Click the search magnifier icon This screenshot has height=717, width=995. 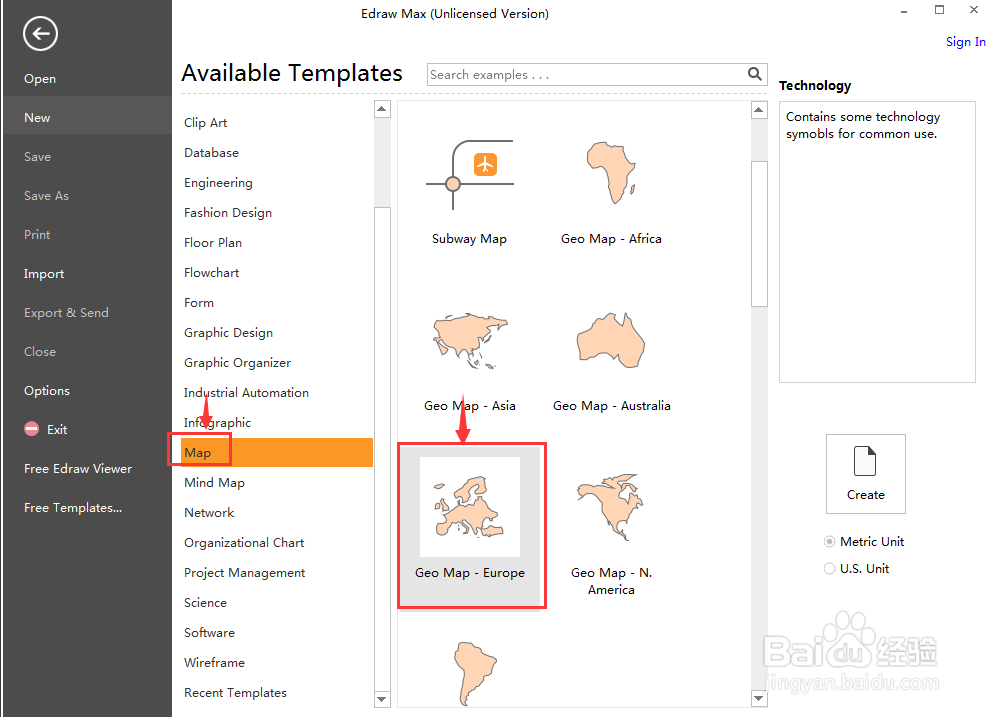point(754,74)
